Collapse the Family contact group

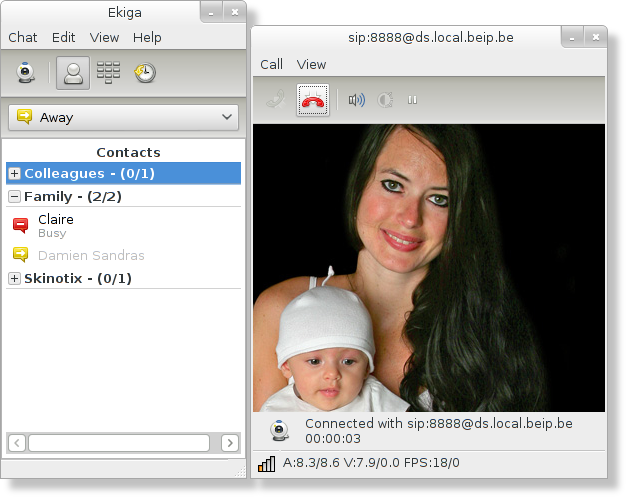[x=14, y=197]
